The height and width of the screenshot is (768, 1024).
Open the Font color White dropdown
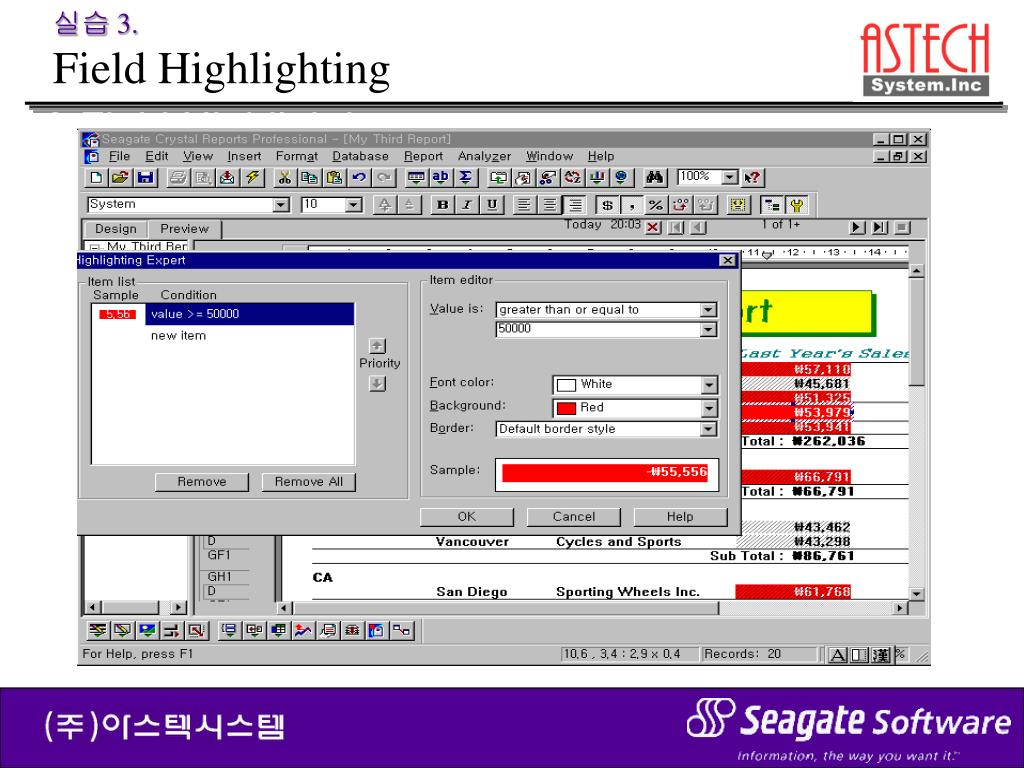pos(709,385)
